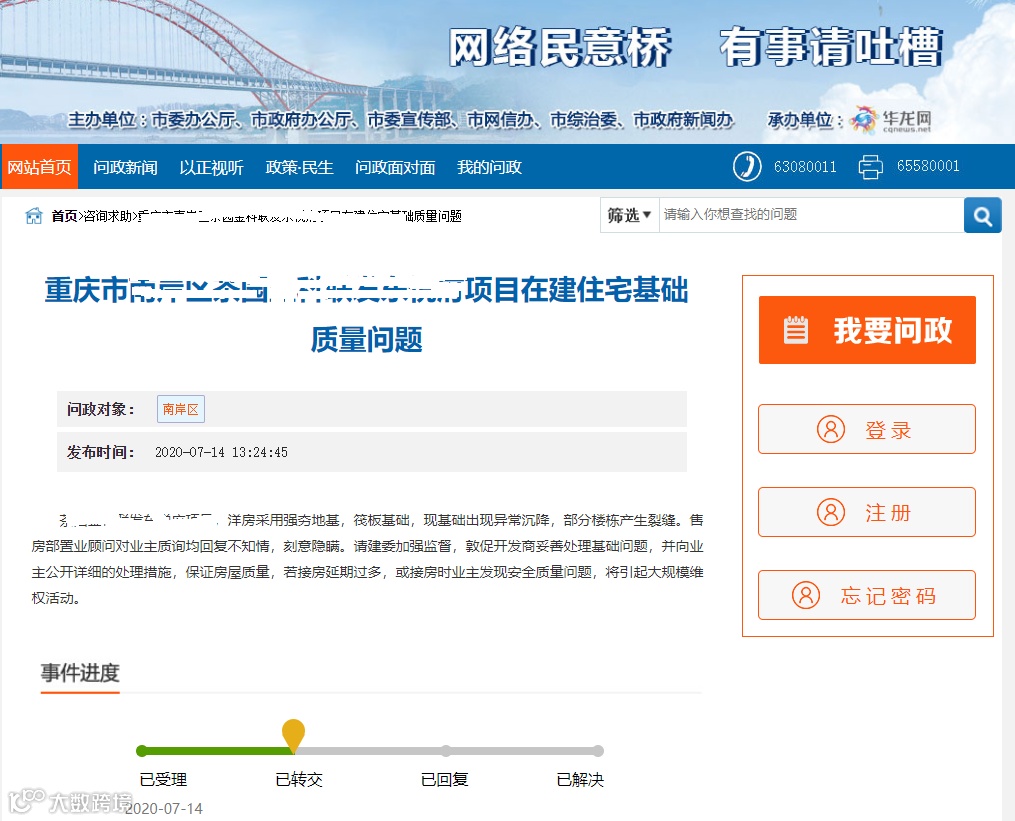The height and width of the screenshot is (821, 1015).
Task: Click the home icon in breadcrumb
Action: coord(34,216)
